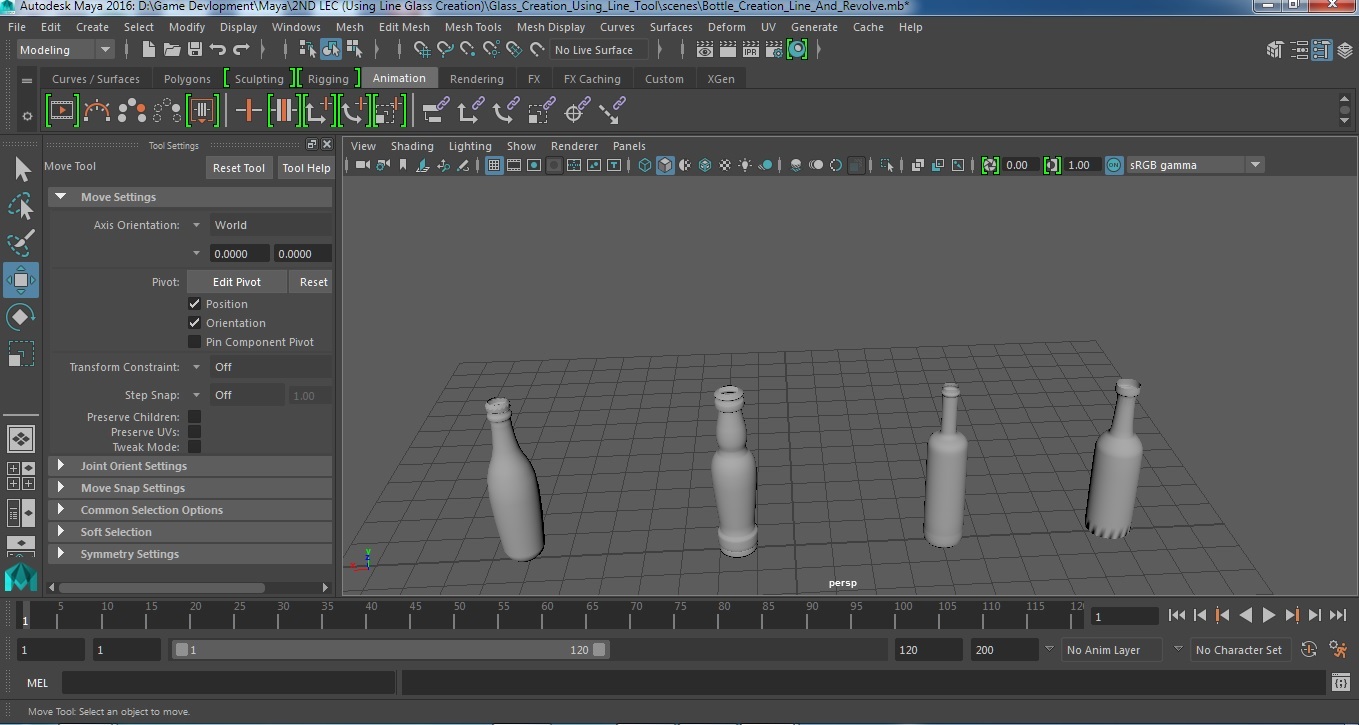Viewport: 1359px width, 725px height.
Task: Switch to the Rendering shelf tab
Action: click(x=477, y=79)
